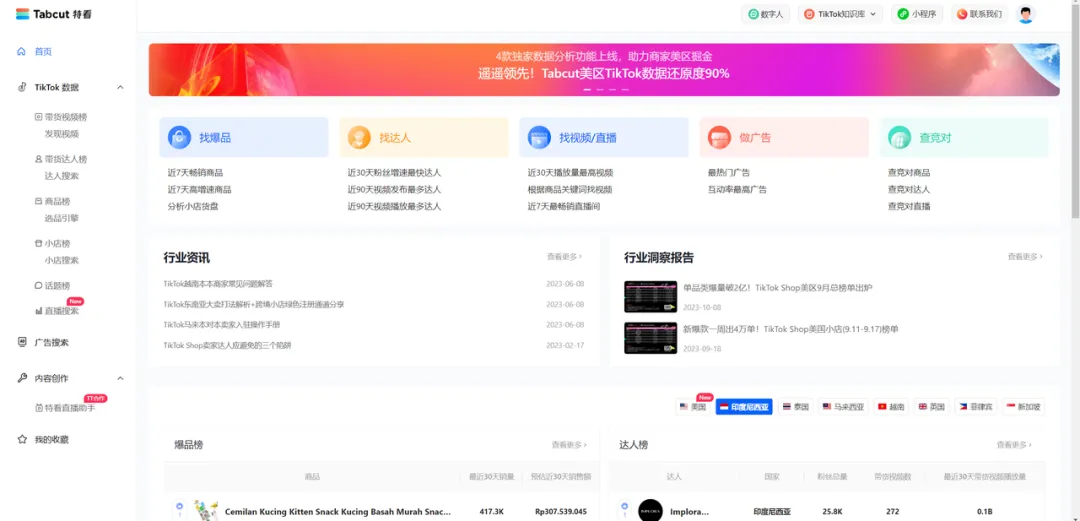The image size is (1080, 521).
Task: Click the 小程序 button in header
Action: coord(917,14)
